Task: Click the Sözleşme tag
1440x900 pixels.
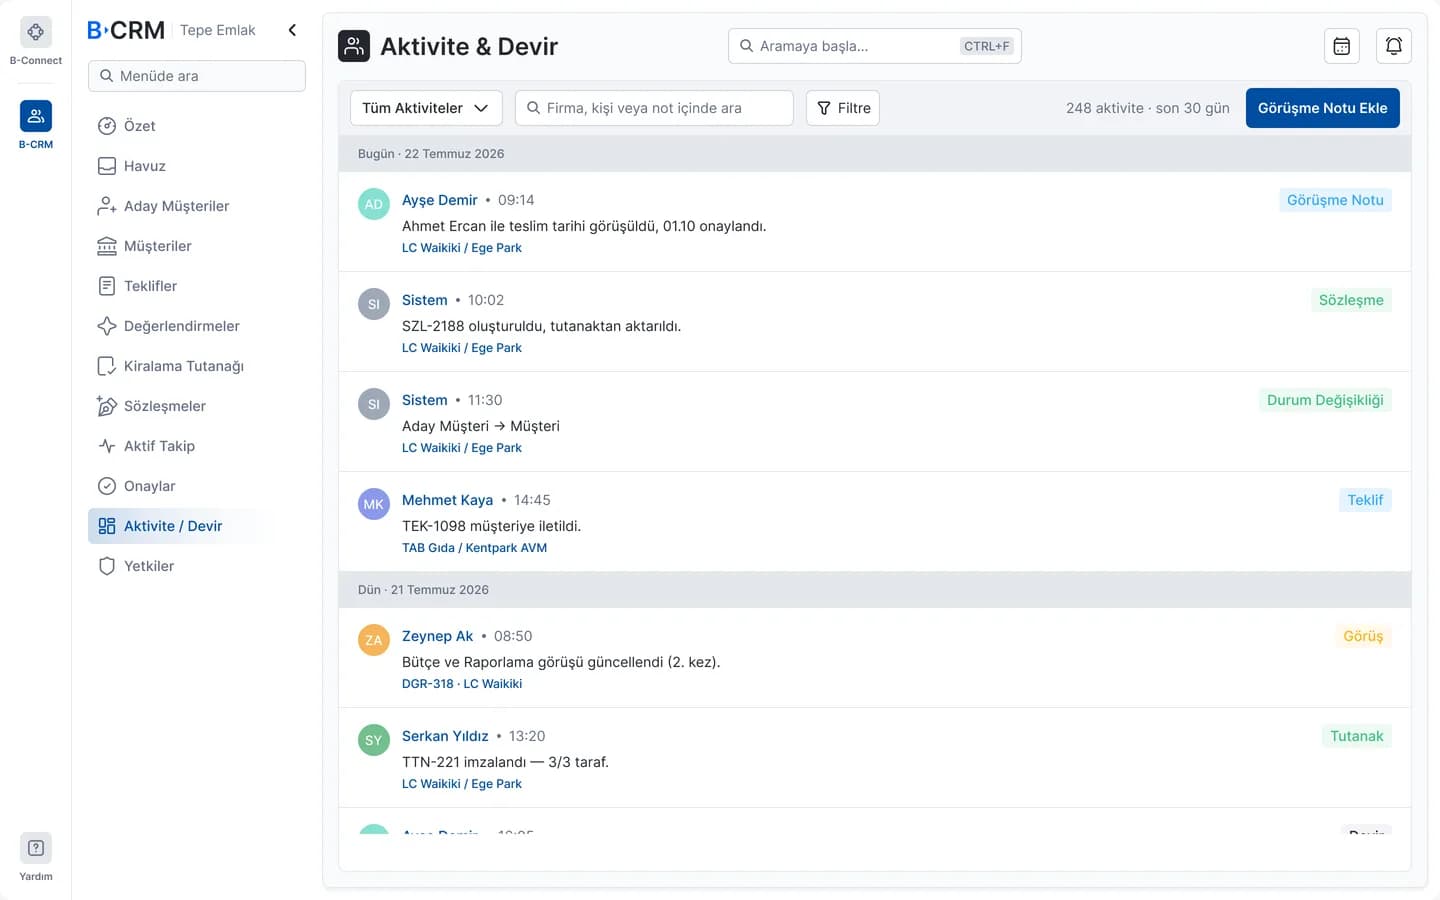Action: pyautogui.click(x=1351, y=300)
